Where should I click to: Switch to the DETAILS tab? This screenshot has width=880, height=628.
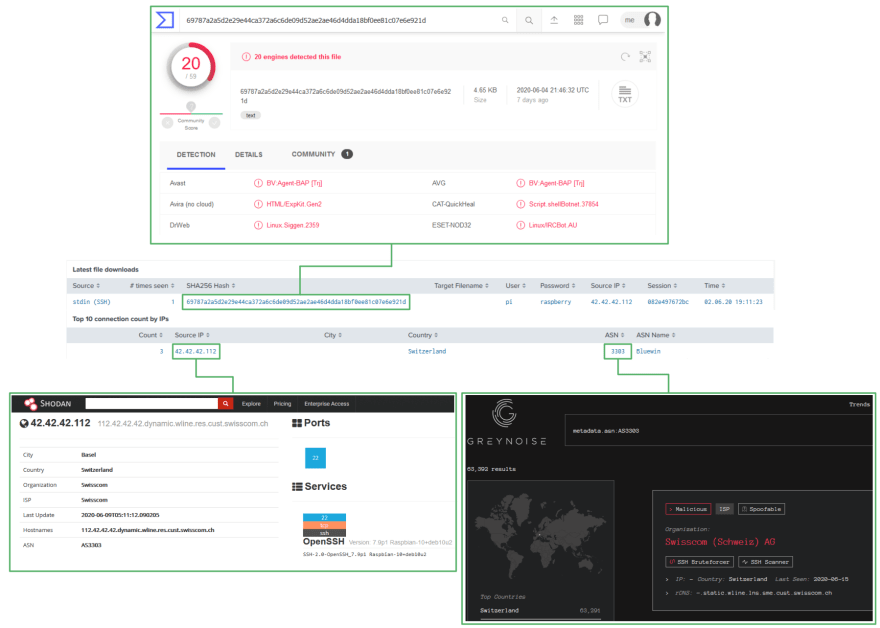pos(249,155)
